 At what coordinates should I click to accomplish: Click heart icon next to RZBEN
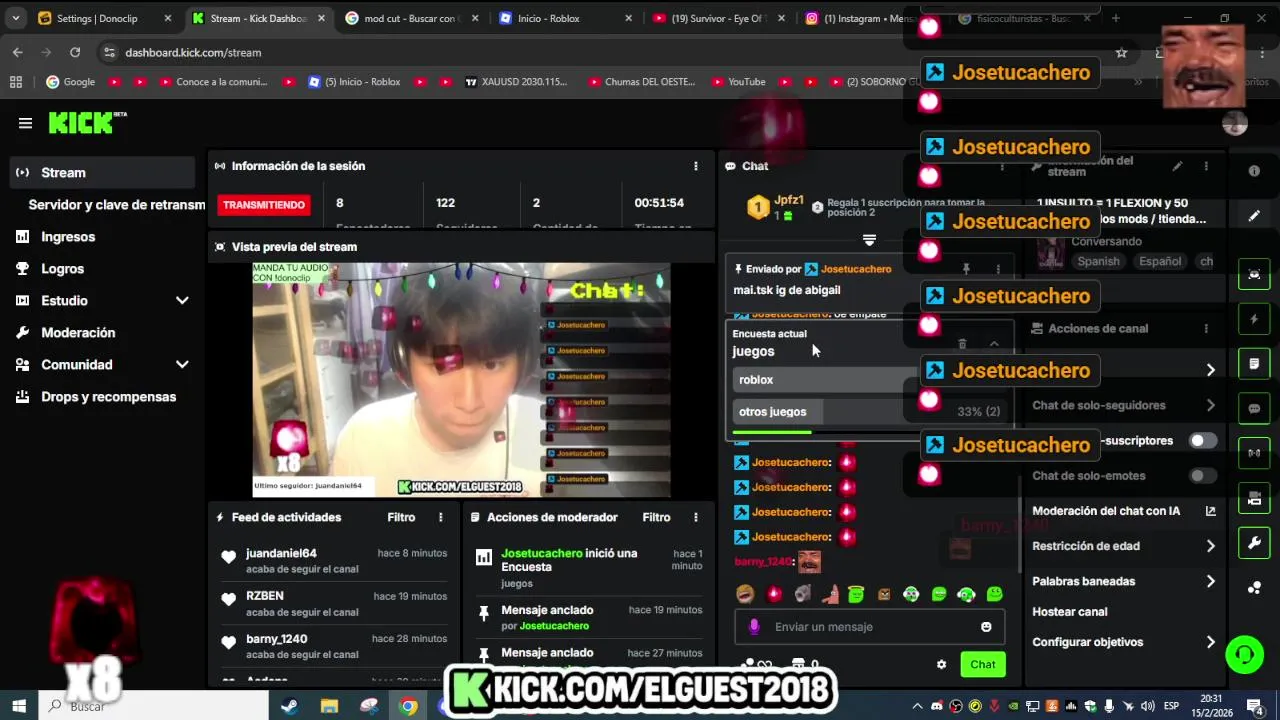tap(228, 600)
